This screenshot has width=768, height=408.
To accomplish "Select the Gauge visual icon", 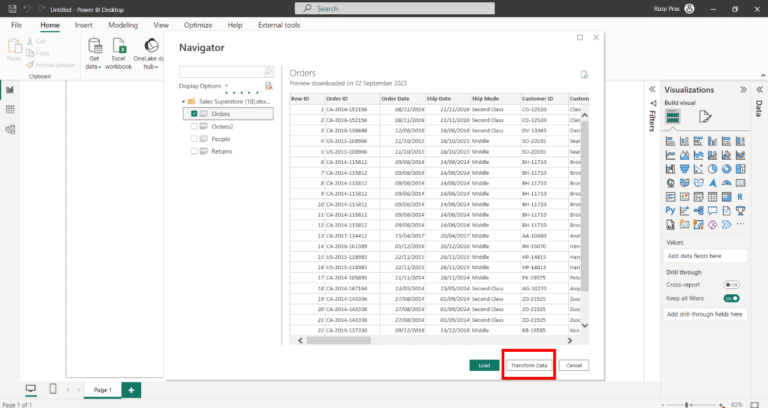I will click(726, 183).
